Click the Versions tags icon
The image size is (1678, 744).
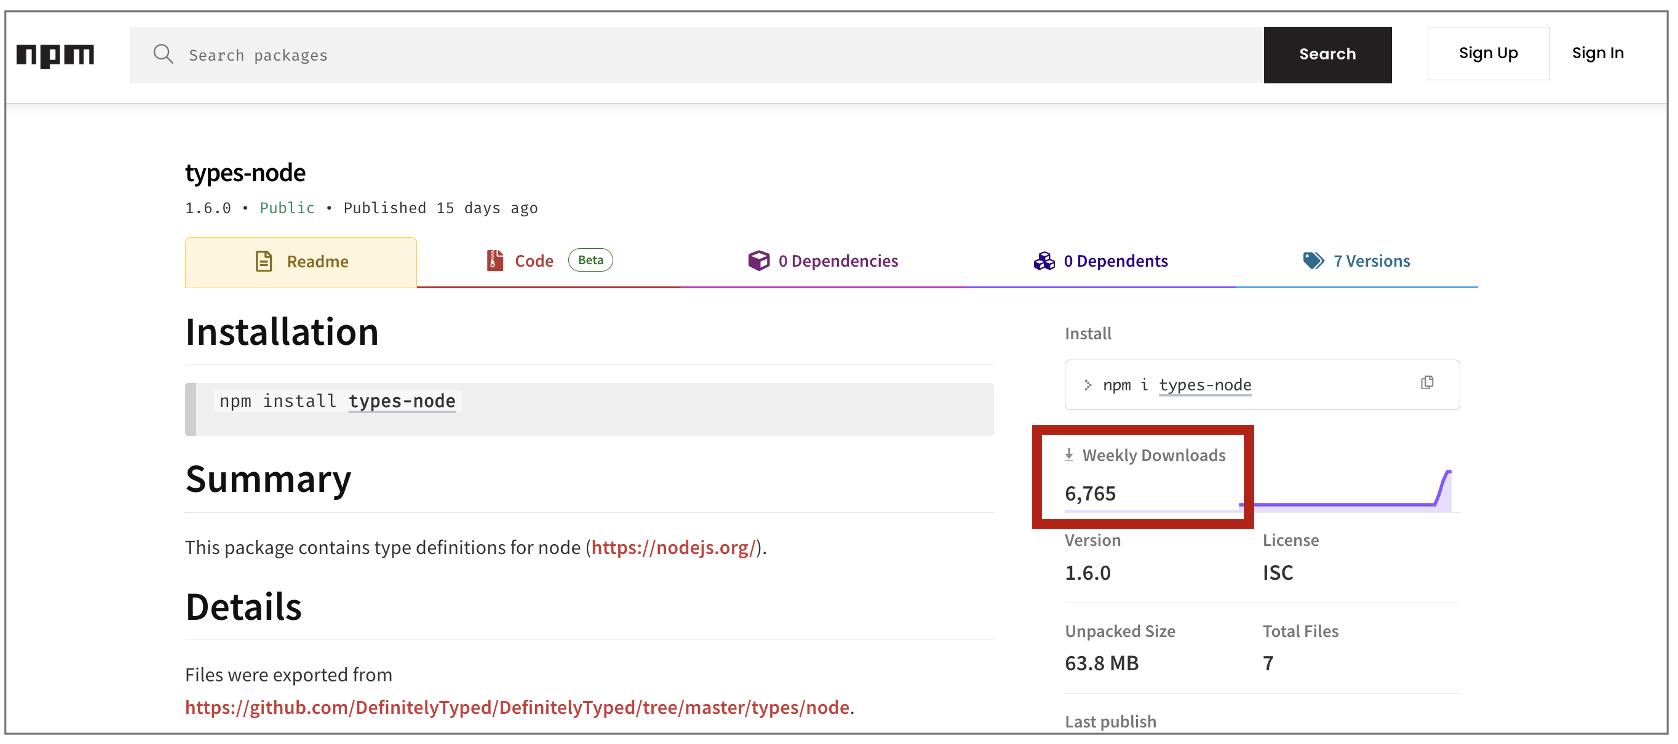point(1313,261)
